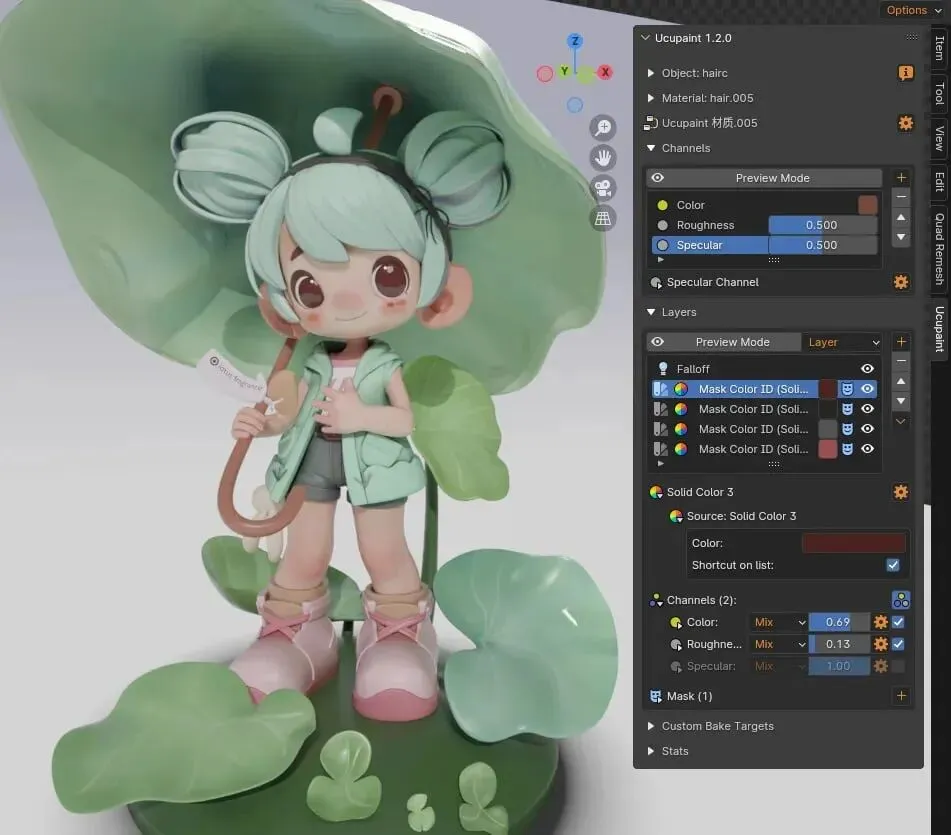The width and height of the screenshot is (951, 835).
Task: Open Solid Color 3 gear settings
Action: 901,492
